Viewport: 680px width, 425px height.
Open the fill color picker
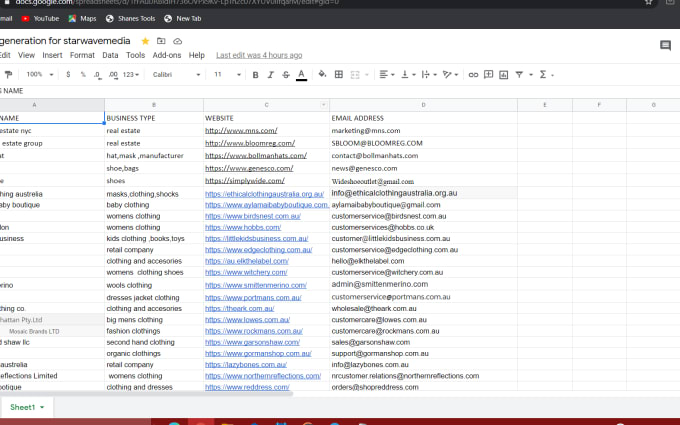coord(322,74)
